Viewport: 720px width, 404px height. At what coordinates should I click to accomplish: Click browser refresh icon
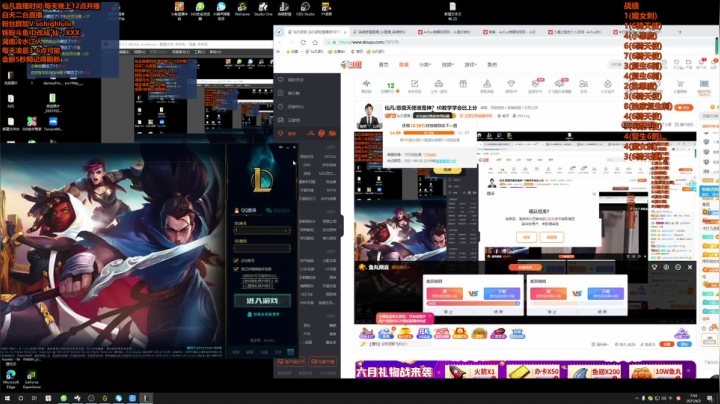click(303, 42)
